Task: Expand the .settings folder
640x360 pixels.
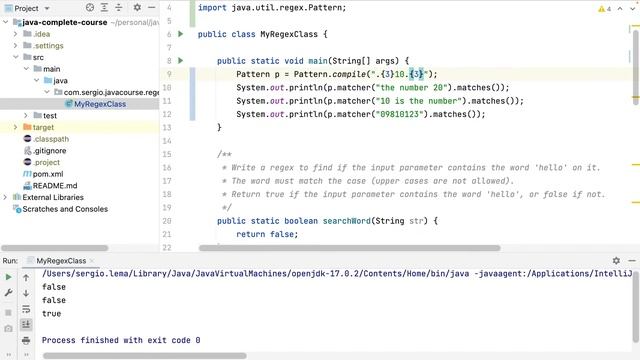Action: tap(16, 45)
